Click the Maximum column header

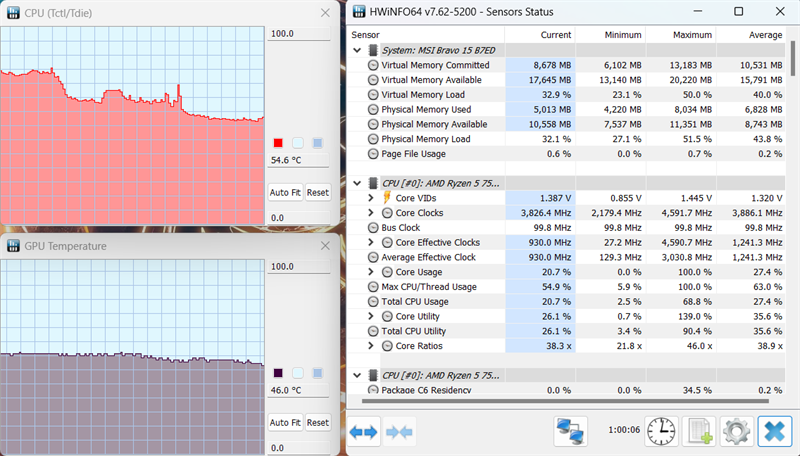point(681,35)
